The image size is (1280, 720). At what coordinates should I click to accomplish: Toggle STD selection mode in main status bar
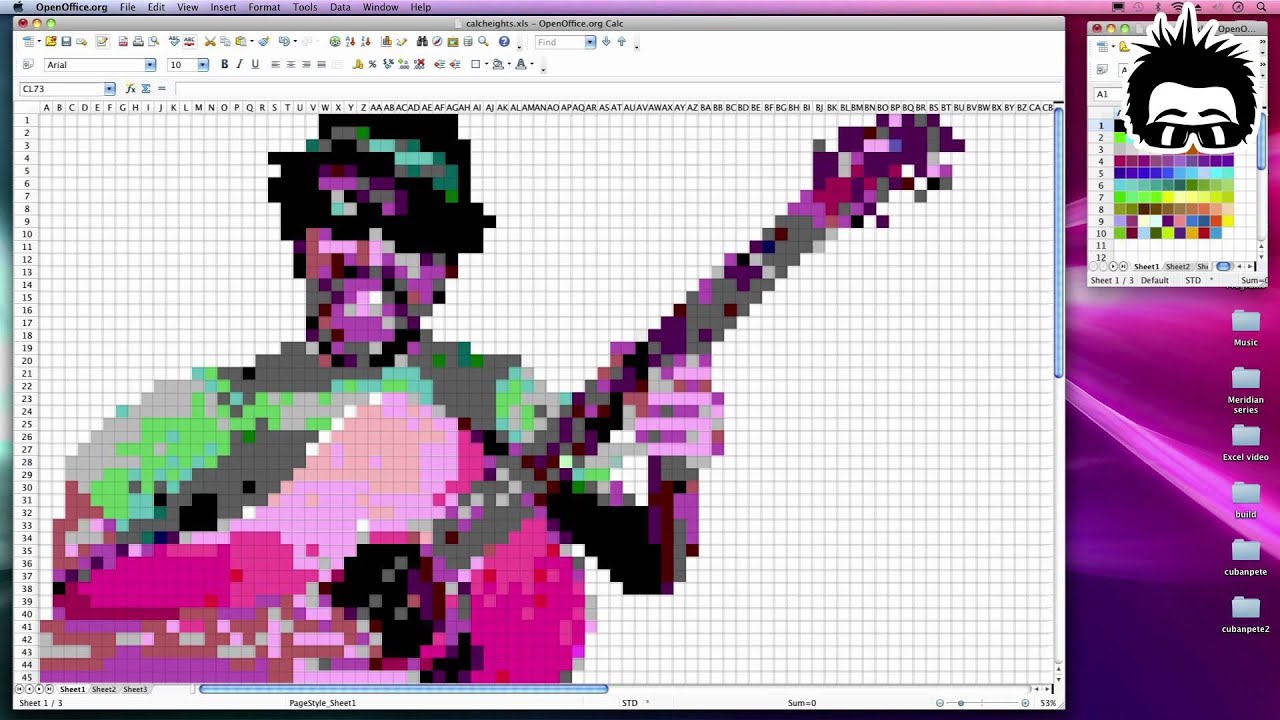pos(630,703)
